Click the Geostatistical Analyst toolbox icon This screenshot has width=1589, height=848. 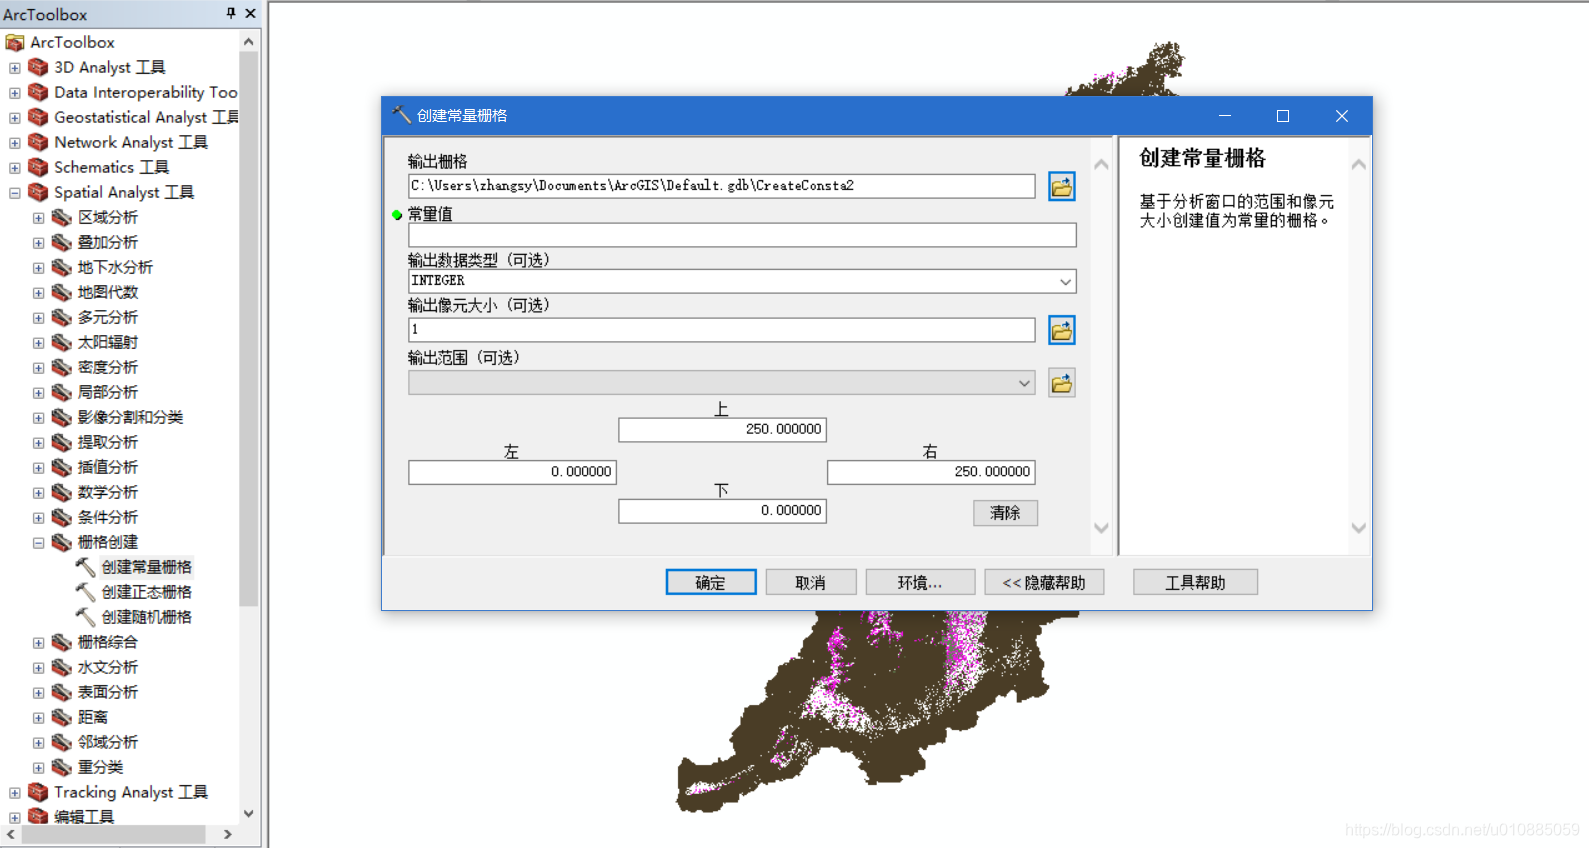tap(38, 117)
